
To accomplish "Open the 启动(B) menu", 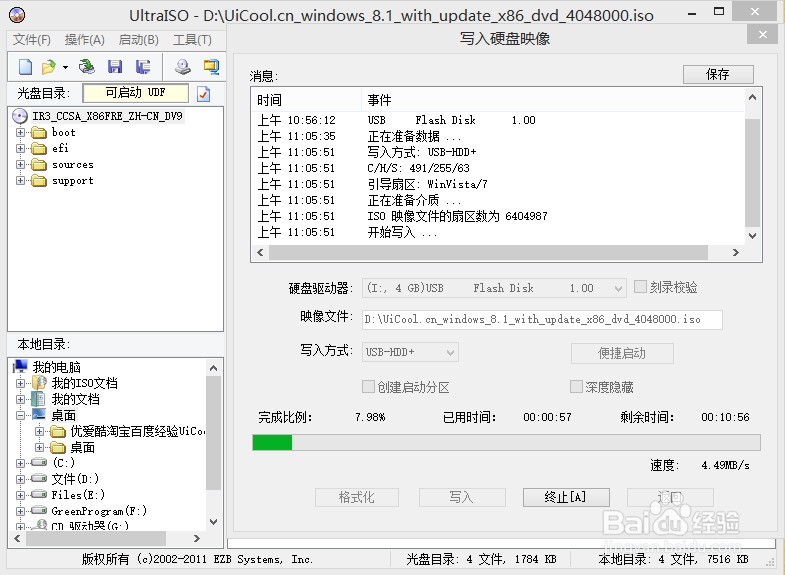I will pyautogui.click(x=139, y=40).
